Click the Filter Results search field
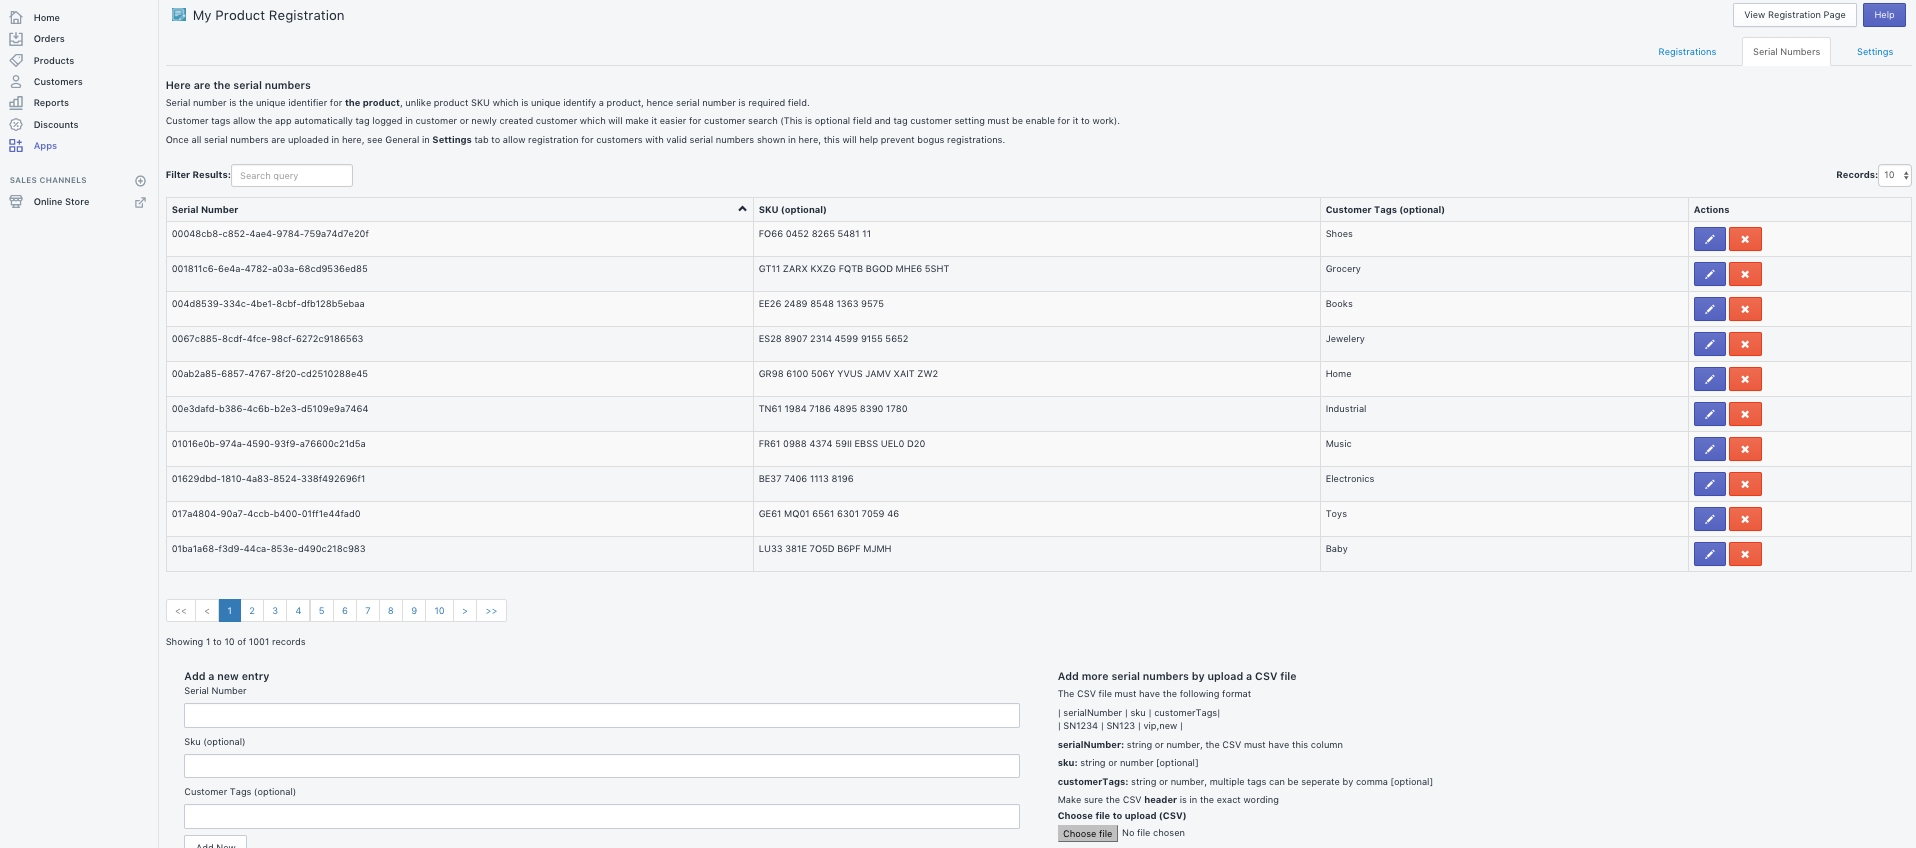 291,176
